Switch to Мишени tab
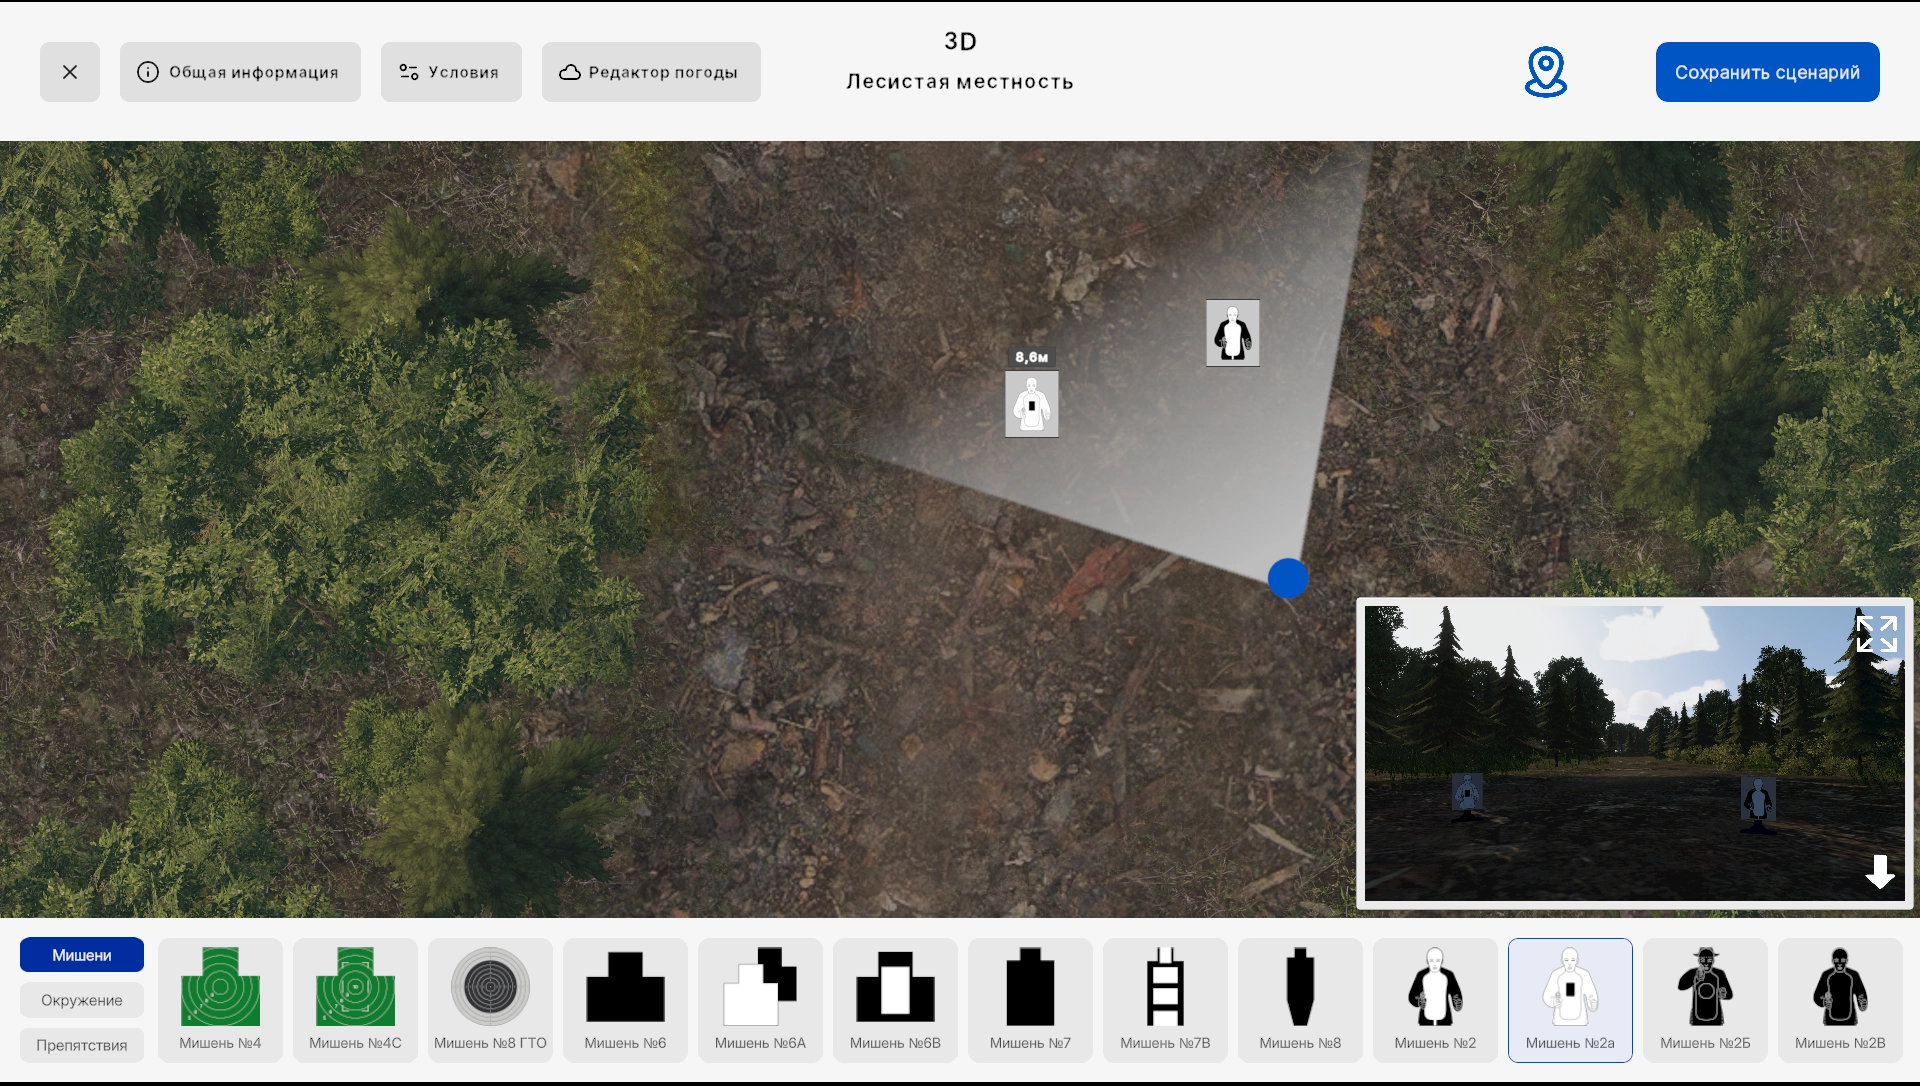Image resolution: width=1920 pixels, height=1086 pixels. click(82, 955)
